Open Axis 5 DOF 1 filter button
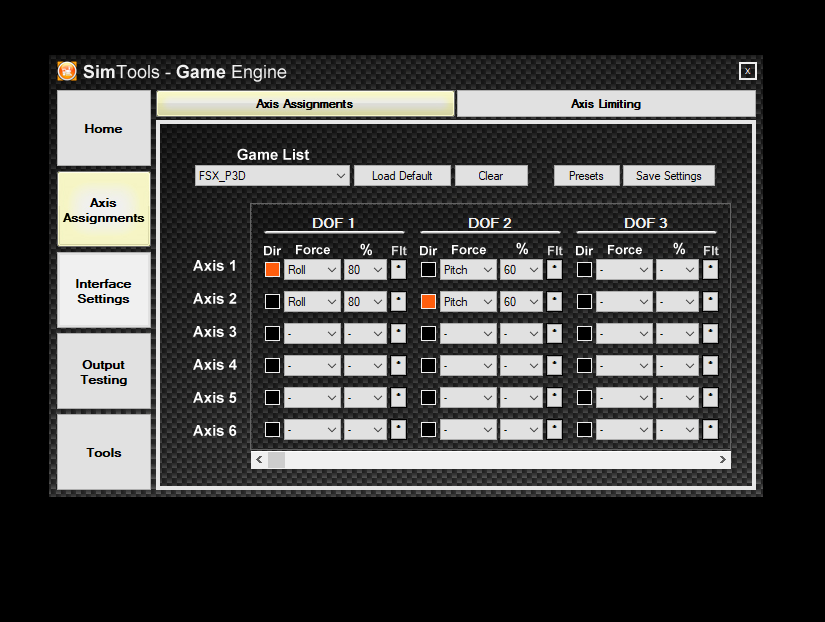 coord(398,397)
